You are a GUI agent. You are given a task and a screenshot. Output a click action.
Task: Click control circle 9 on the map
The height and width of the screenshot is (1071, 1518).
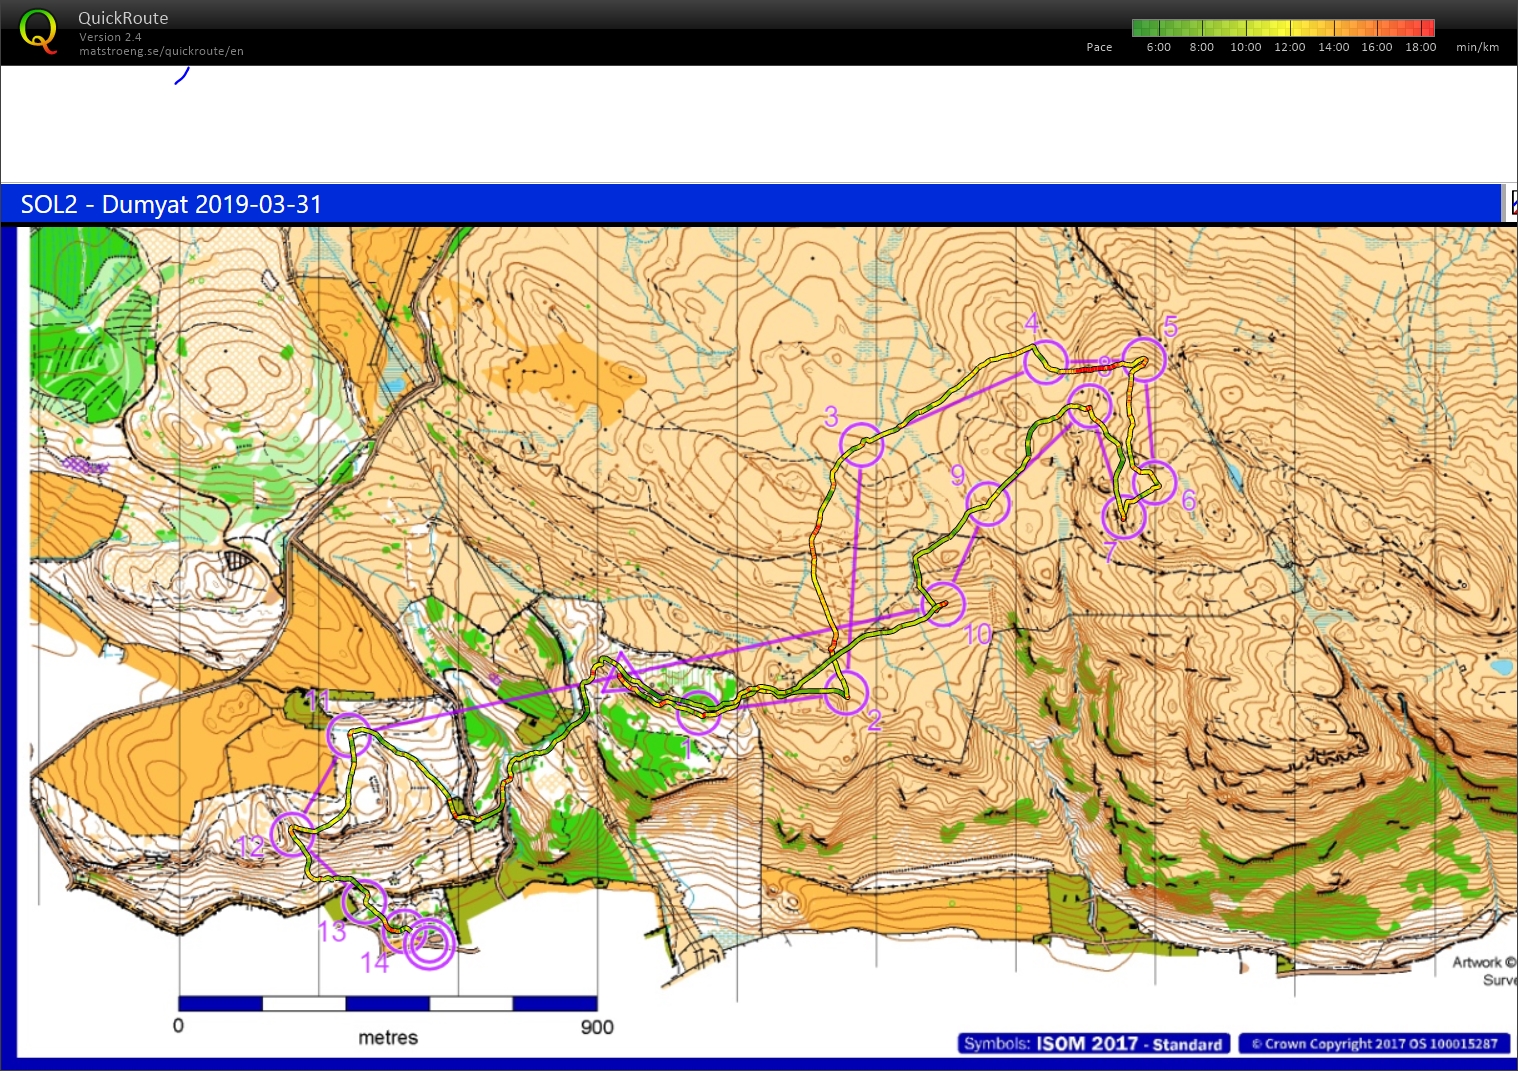(x=987, y=503)
